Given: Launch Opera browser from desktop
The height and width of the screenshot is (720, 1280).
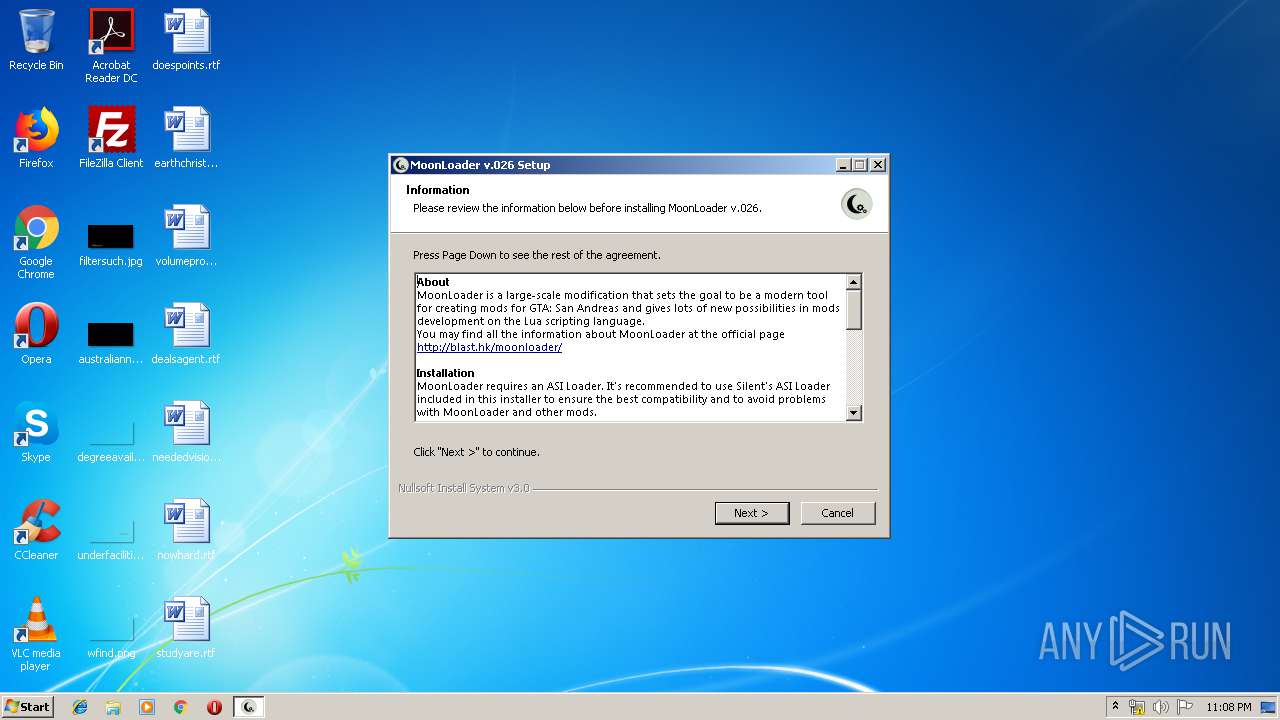Looking at the screenshot, I should (36, 334).
